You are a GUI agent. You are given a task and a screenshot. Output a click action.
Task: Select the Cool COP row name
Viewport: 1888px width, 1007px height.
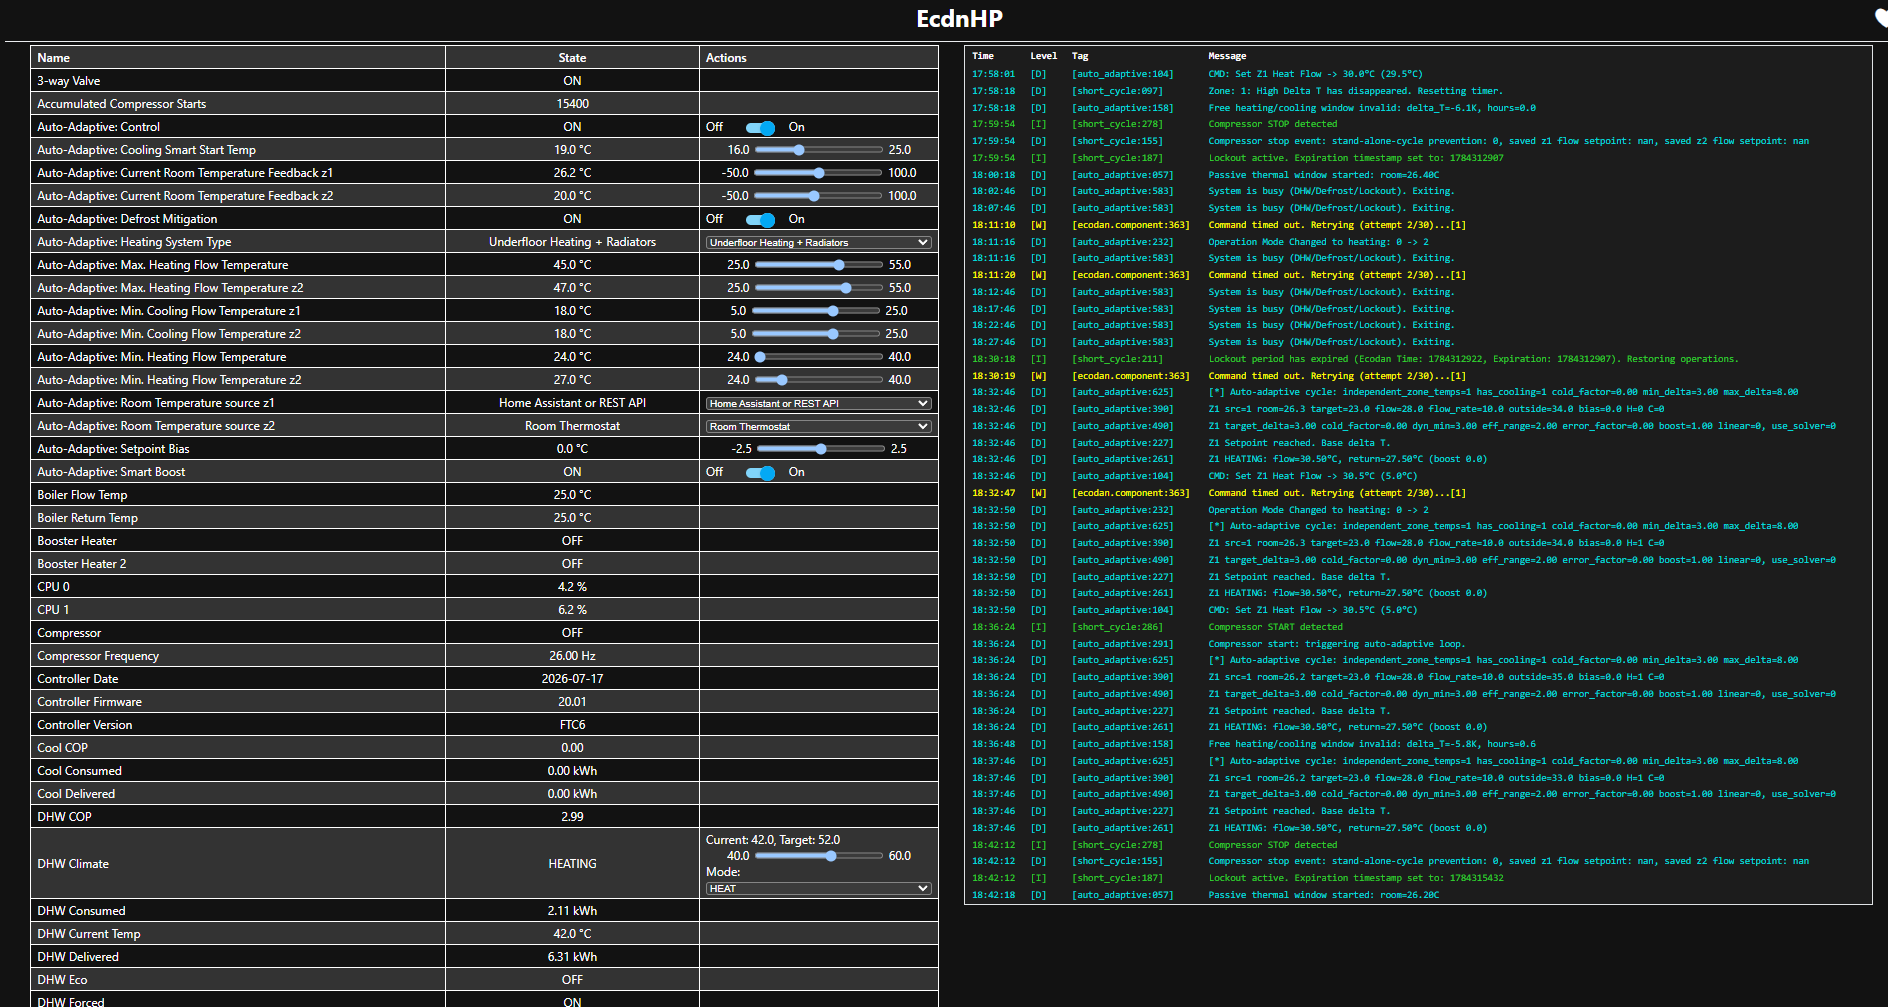tap(62, 748)
